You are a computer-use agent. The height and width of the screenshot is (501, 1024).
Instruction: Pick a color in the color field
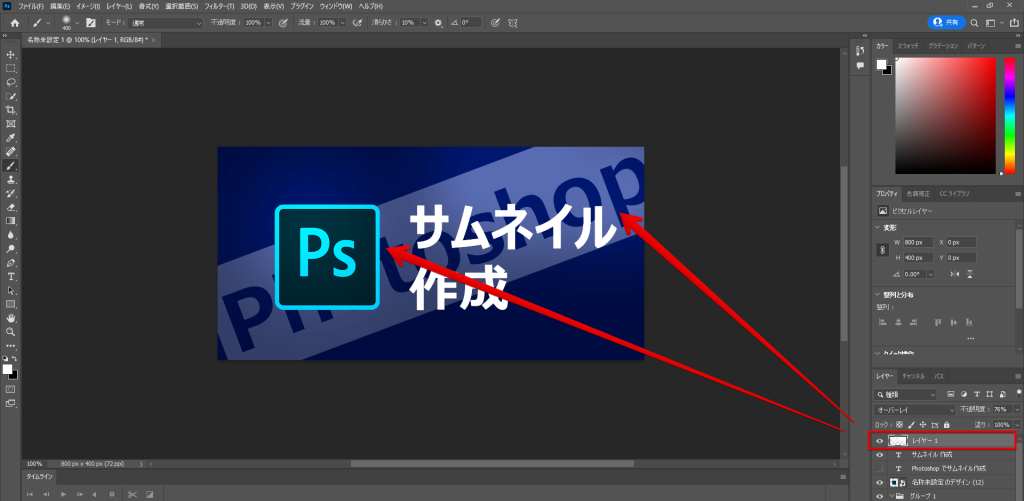946,116
